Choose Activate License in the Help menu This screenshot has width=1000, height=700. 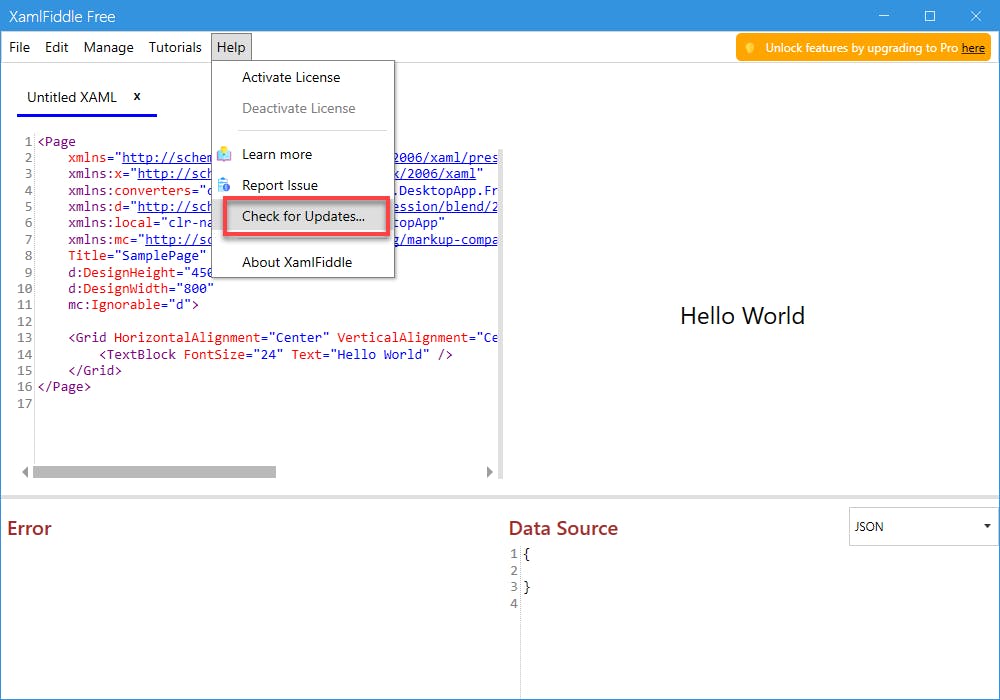tap(291, 77)
